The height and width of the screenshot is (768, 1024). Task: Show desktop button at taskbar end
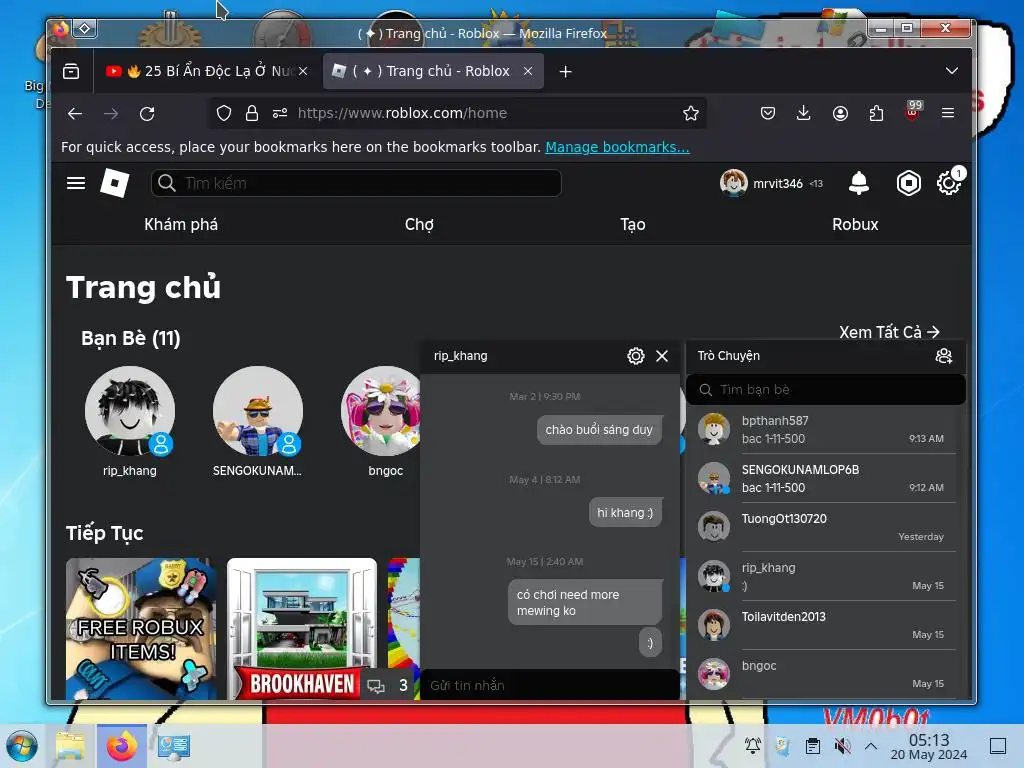[x=998, y=746]
